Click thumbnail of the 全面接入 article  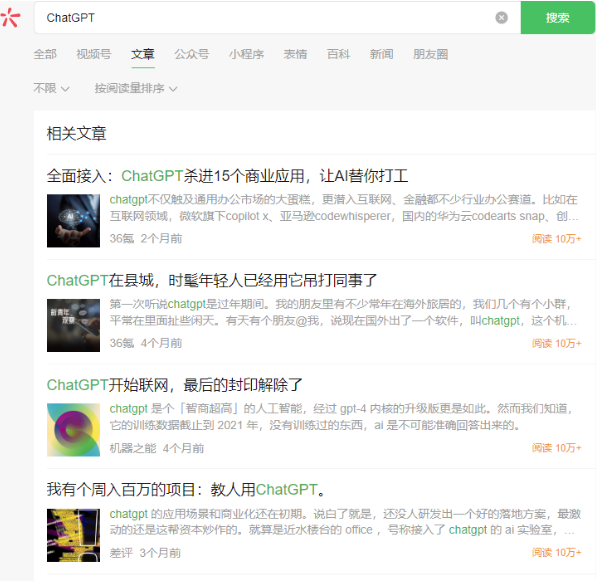[73, 221]
